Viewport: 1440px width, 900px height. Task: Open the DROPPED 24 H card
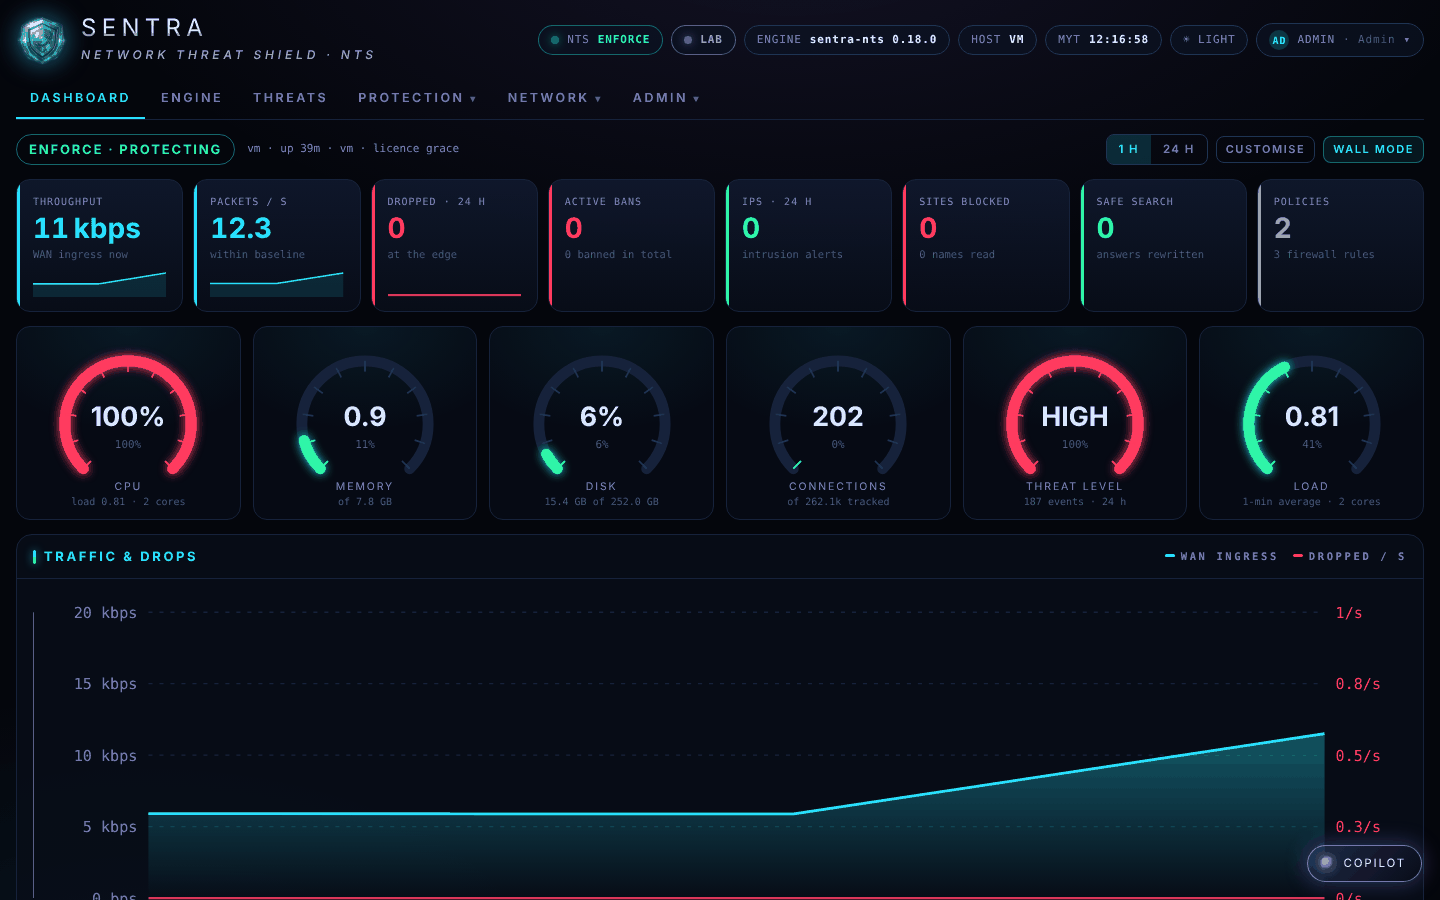(454, 246)
